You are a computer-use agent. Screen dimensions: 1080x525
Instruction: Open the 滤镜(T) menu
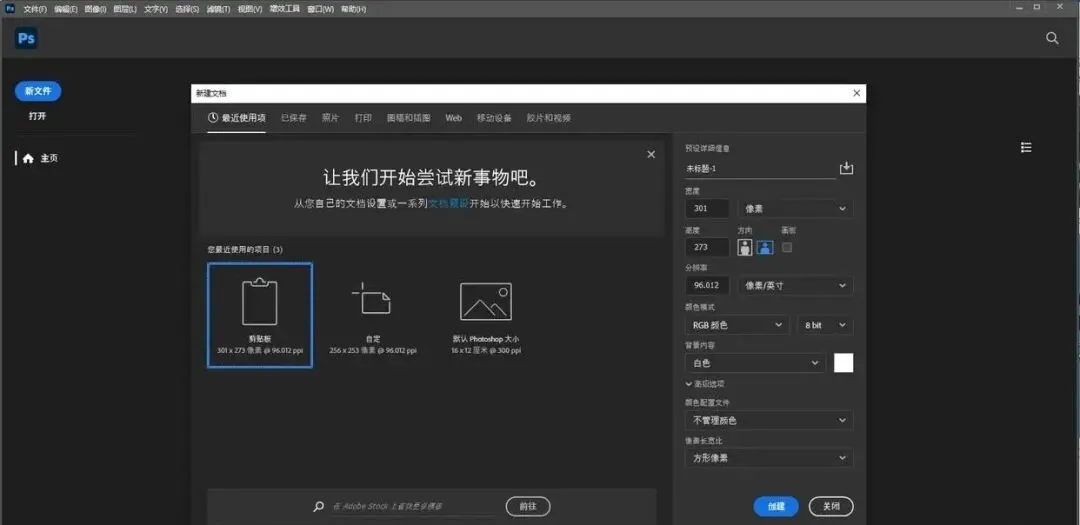pos(218,9)
